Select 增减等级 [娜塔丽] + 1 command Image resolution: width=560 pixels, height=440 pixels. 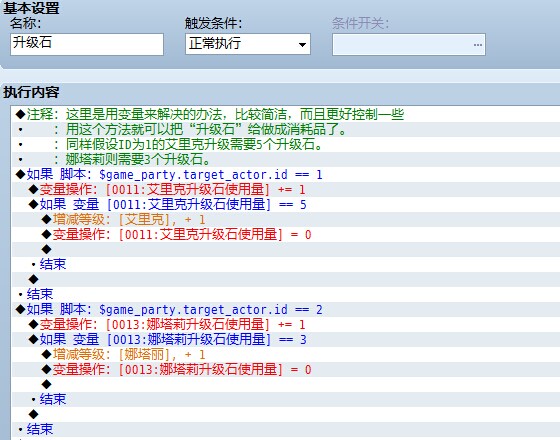pyautogui.click(x=286, y=354)
